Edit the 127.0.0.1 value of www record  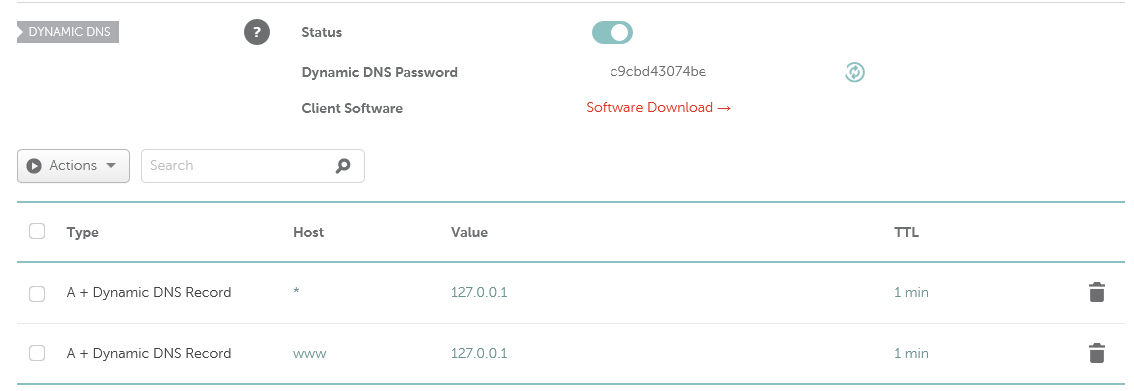pyautogui.click(x=479, y=353)
